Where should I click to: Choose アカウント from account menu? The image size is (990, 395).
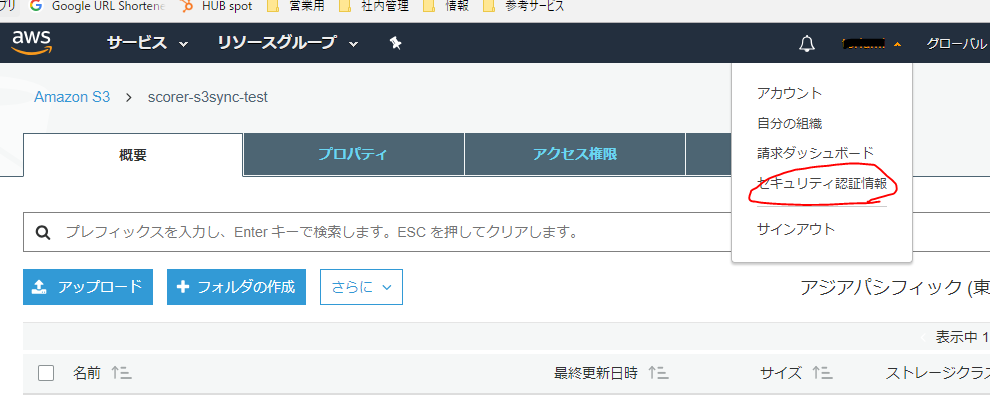point(789,93)
